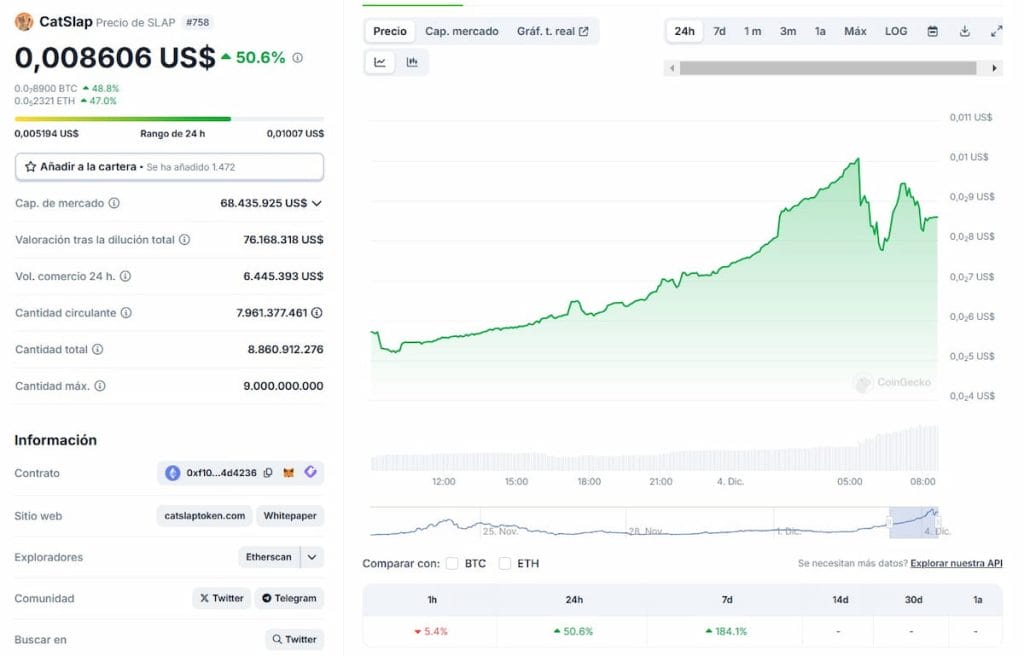Screen dimensions: 1024x656
Task: Click the 7d change value 184.1%
Action: 726,631
